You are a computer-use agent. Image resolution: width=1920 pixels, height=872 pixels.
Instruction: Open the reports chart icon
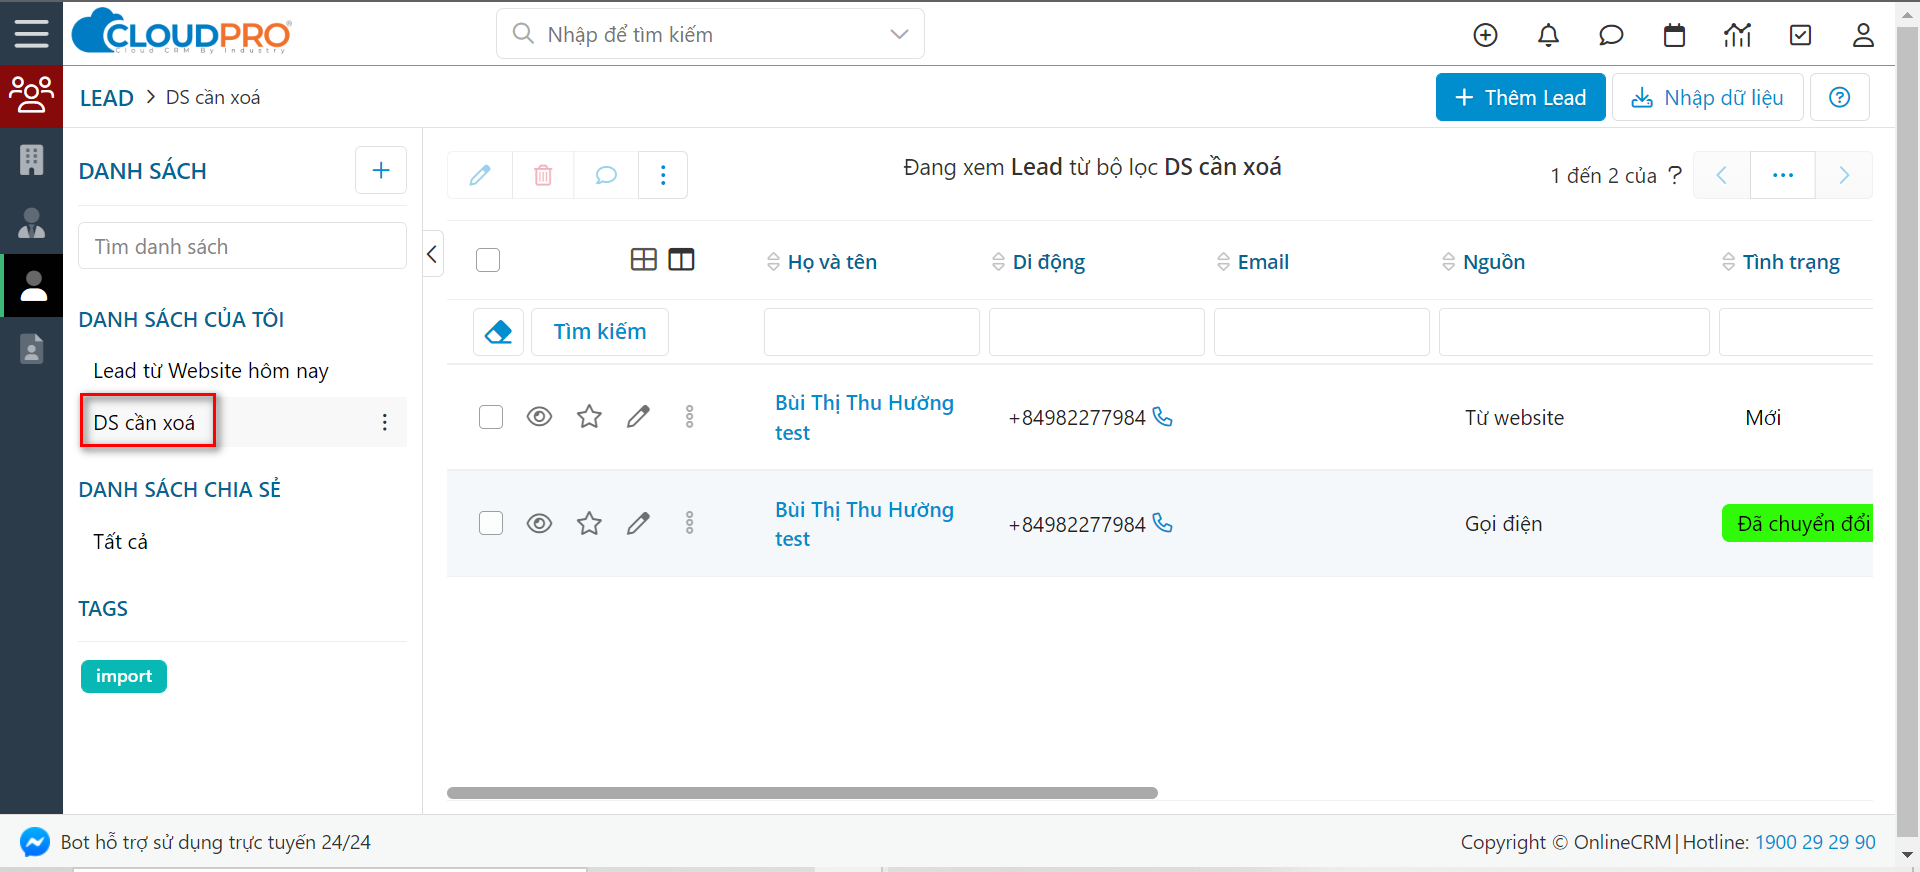(x=1737, y=35)
